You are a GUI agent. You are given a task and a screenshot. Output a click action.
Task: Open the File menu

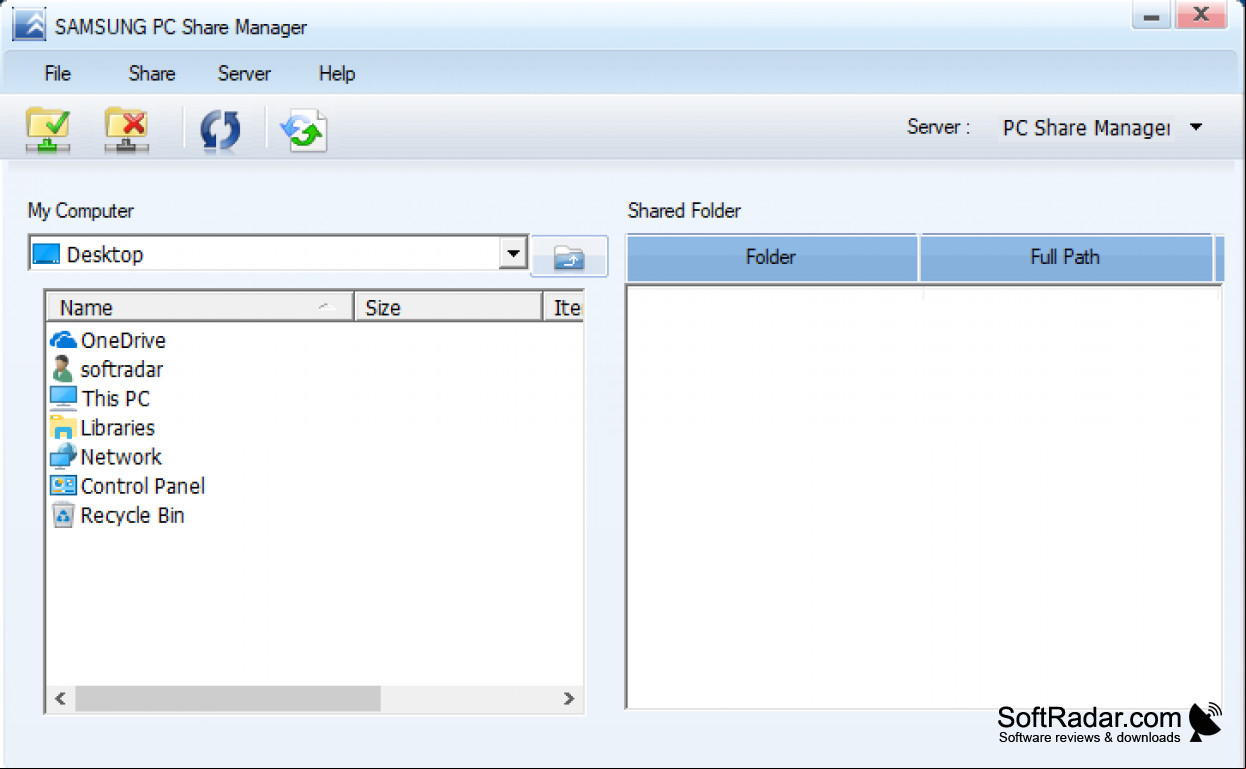click(58, 74)
